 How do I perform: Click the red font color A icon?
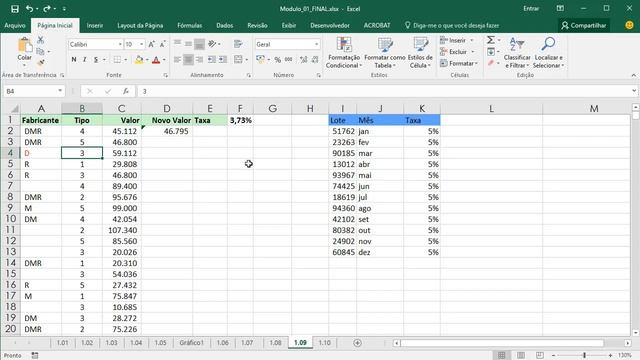(x=156, y=60)
